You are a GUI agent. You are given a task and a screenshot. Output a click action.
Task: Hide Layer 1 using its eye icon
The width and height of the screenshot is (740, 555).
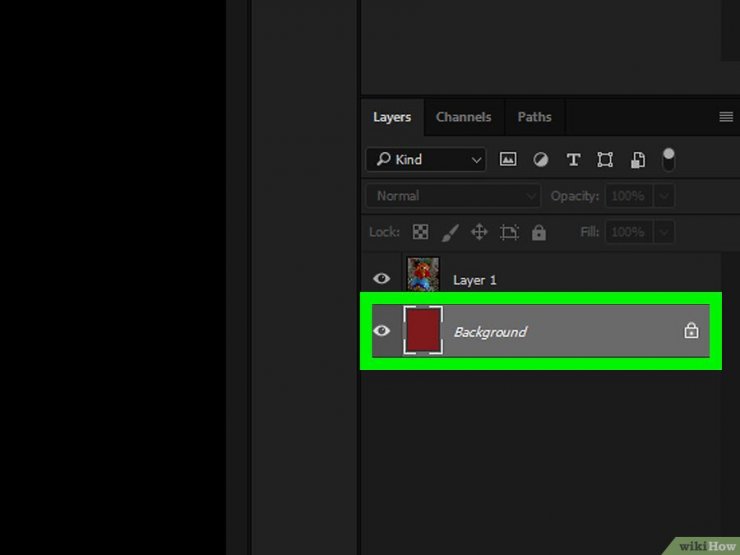(x=381, y=279)
